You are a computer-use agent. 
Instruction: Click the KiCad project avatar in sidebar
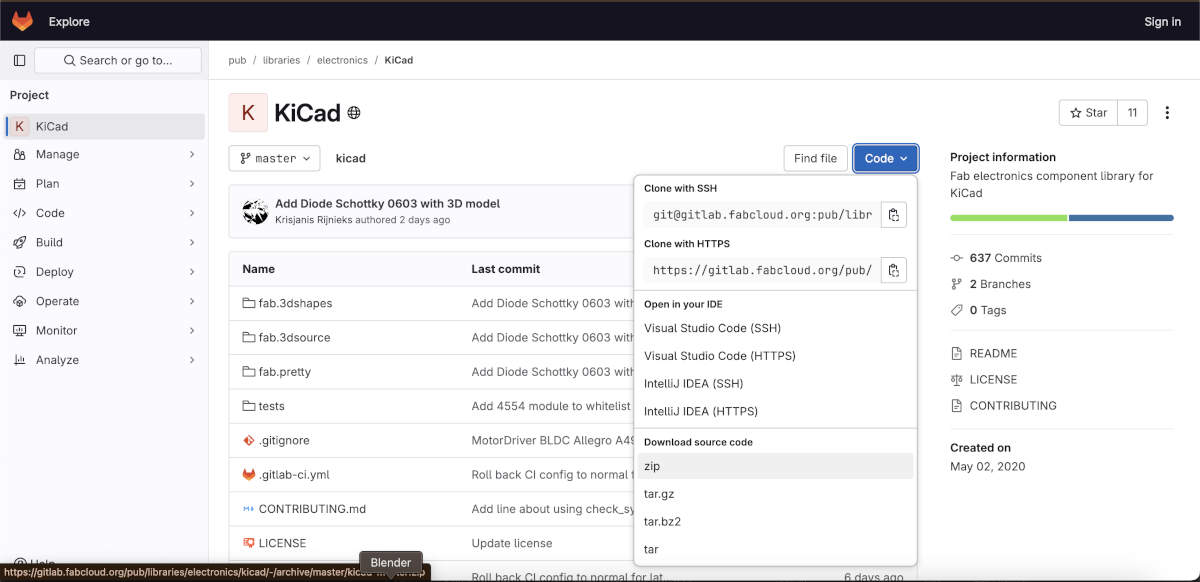click(x=19, y=126)
